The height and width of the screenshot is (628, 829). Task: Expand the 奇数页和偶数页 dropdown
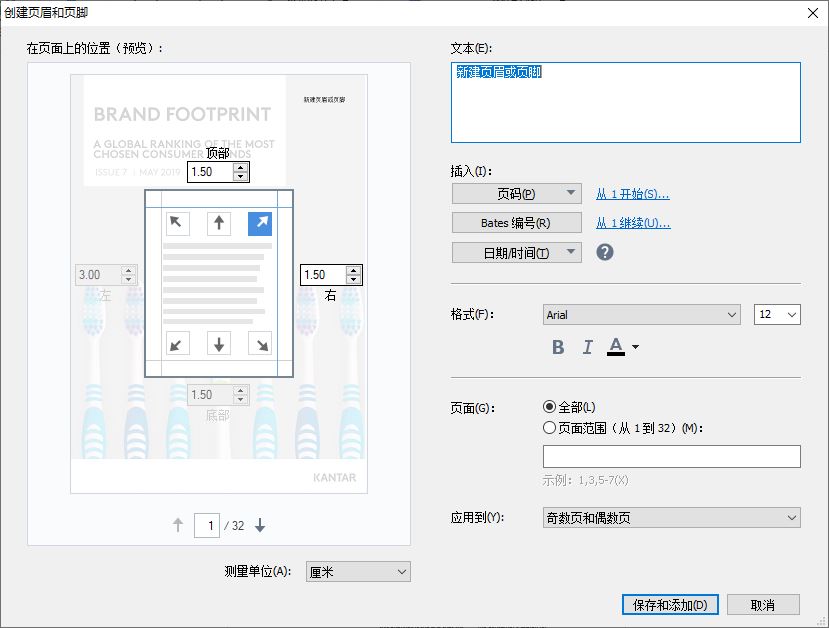671,518
